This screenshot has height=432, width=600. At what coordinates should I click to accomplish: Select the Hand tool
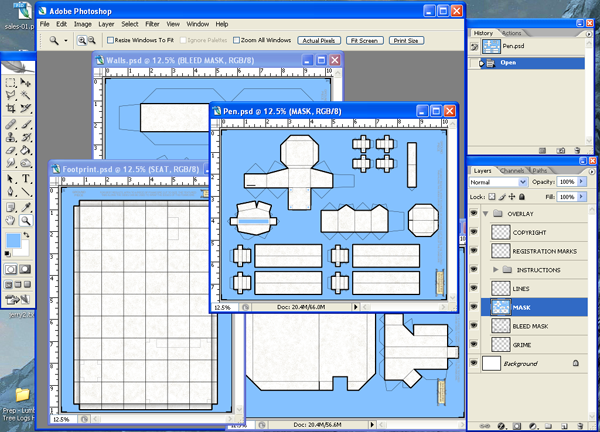pos(11,220)
